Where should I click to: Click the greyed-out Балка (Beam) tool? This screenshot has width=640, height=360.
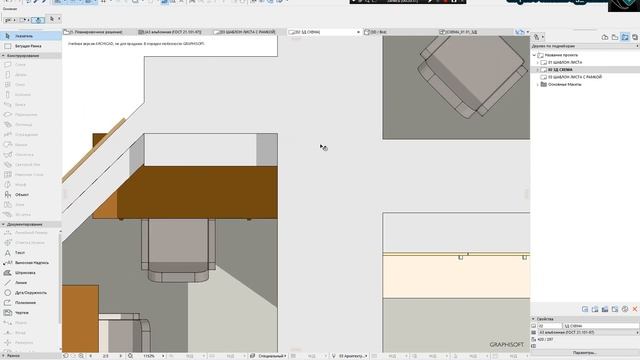tap(31, 104)
